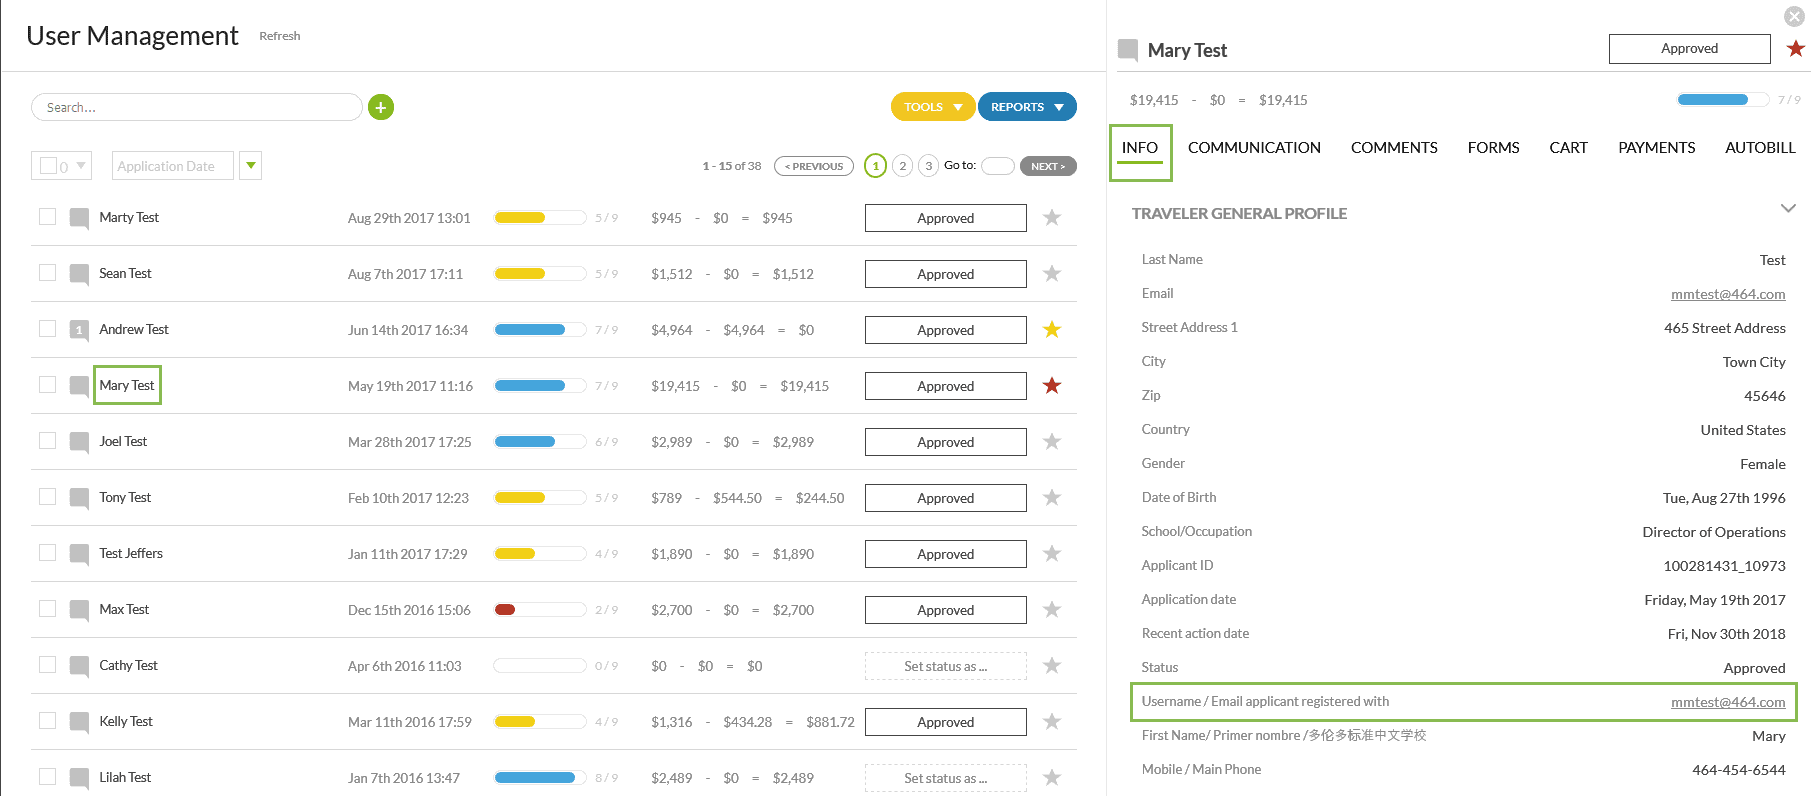Collapse the Traveler General Profile section

[1788, 209]
